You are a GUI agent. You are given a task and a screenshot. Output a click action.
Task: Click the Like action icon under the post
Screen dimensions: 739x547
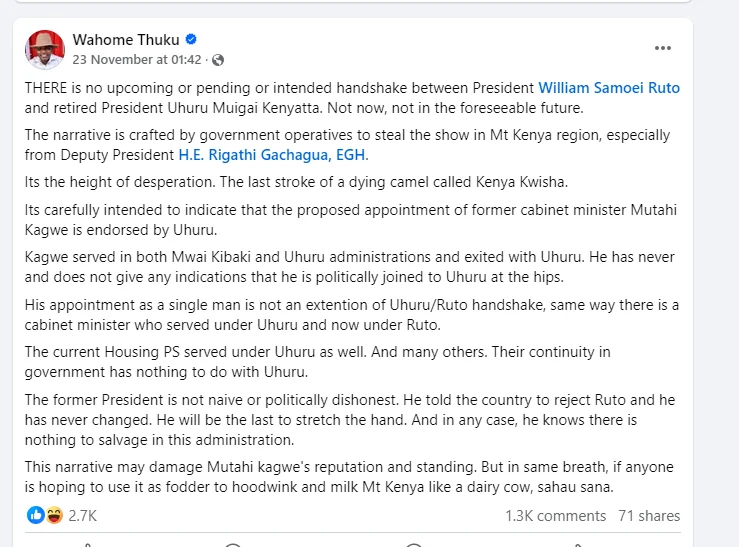(87, 545)
